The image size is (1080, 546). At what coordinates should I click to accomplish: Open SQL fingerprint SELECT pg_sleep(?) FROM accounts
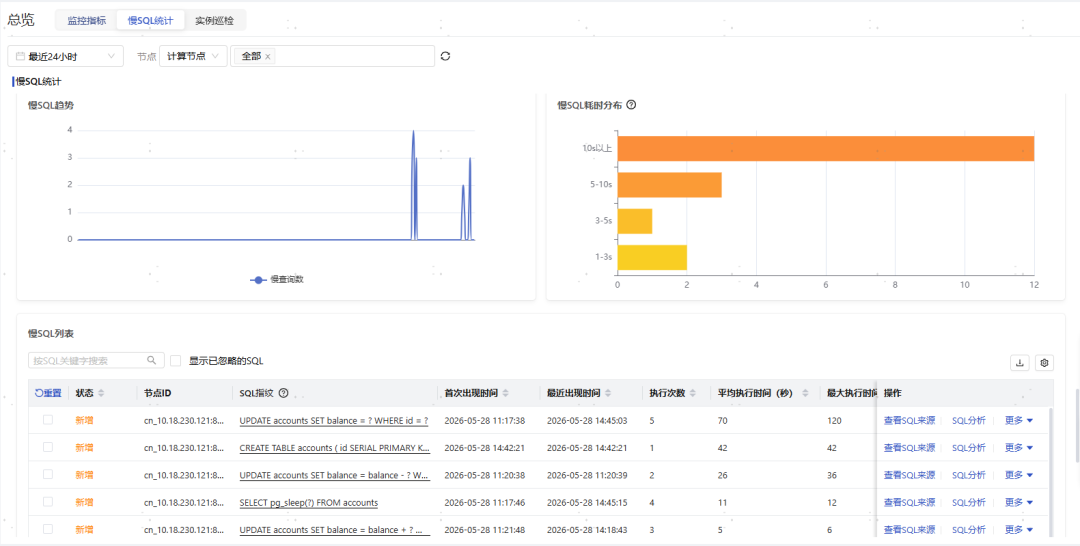tap(309, 502)
